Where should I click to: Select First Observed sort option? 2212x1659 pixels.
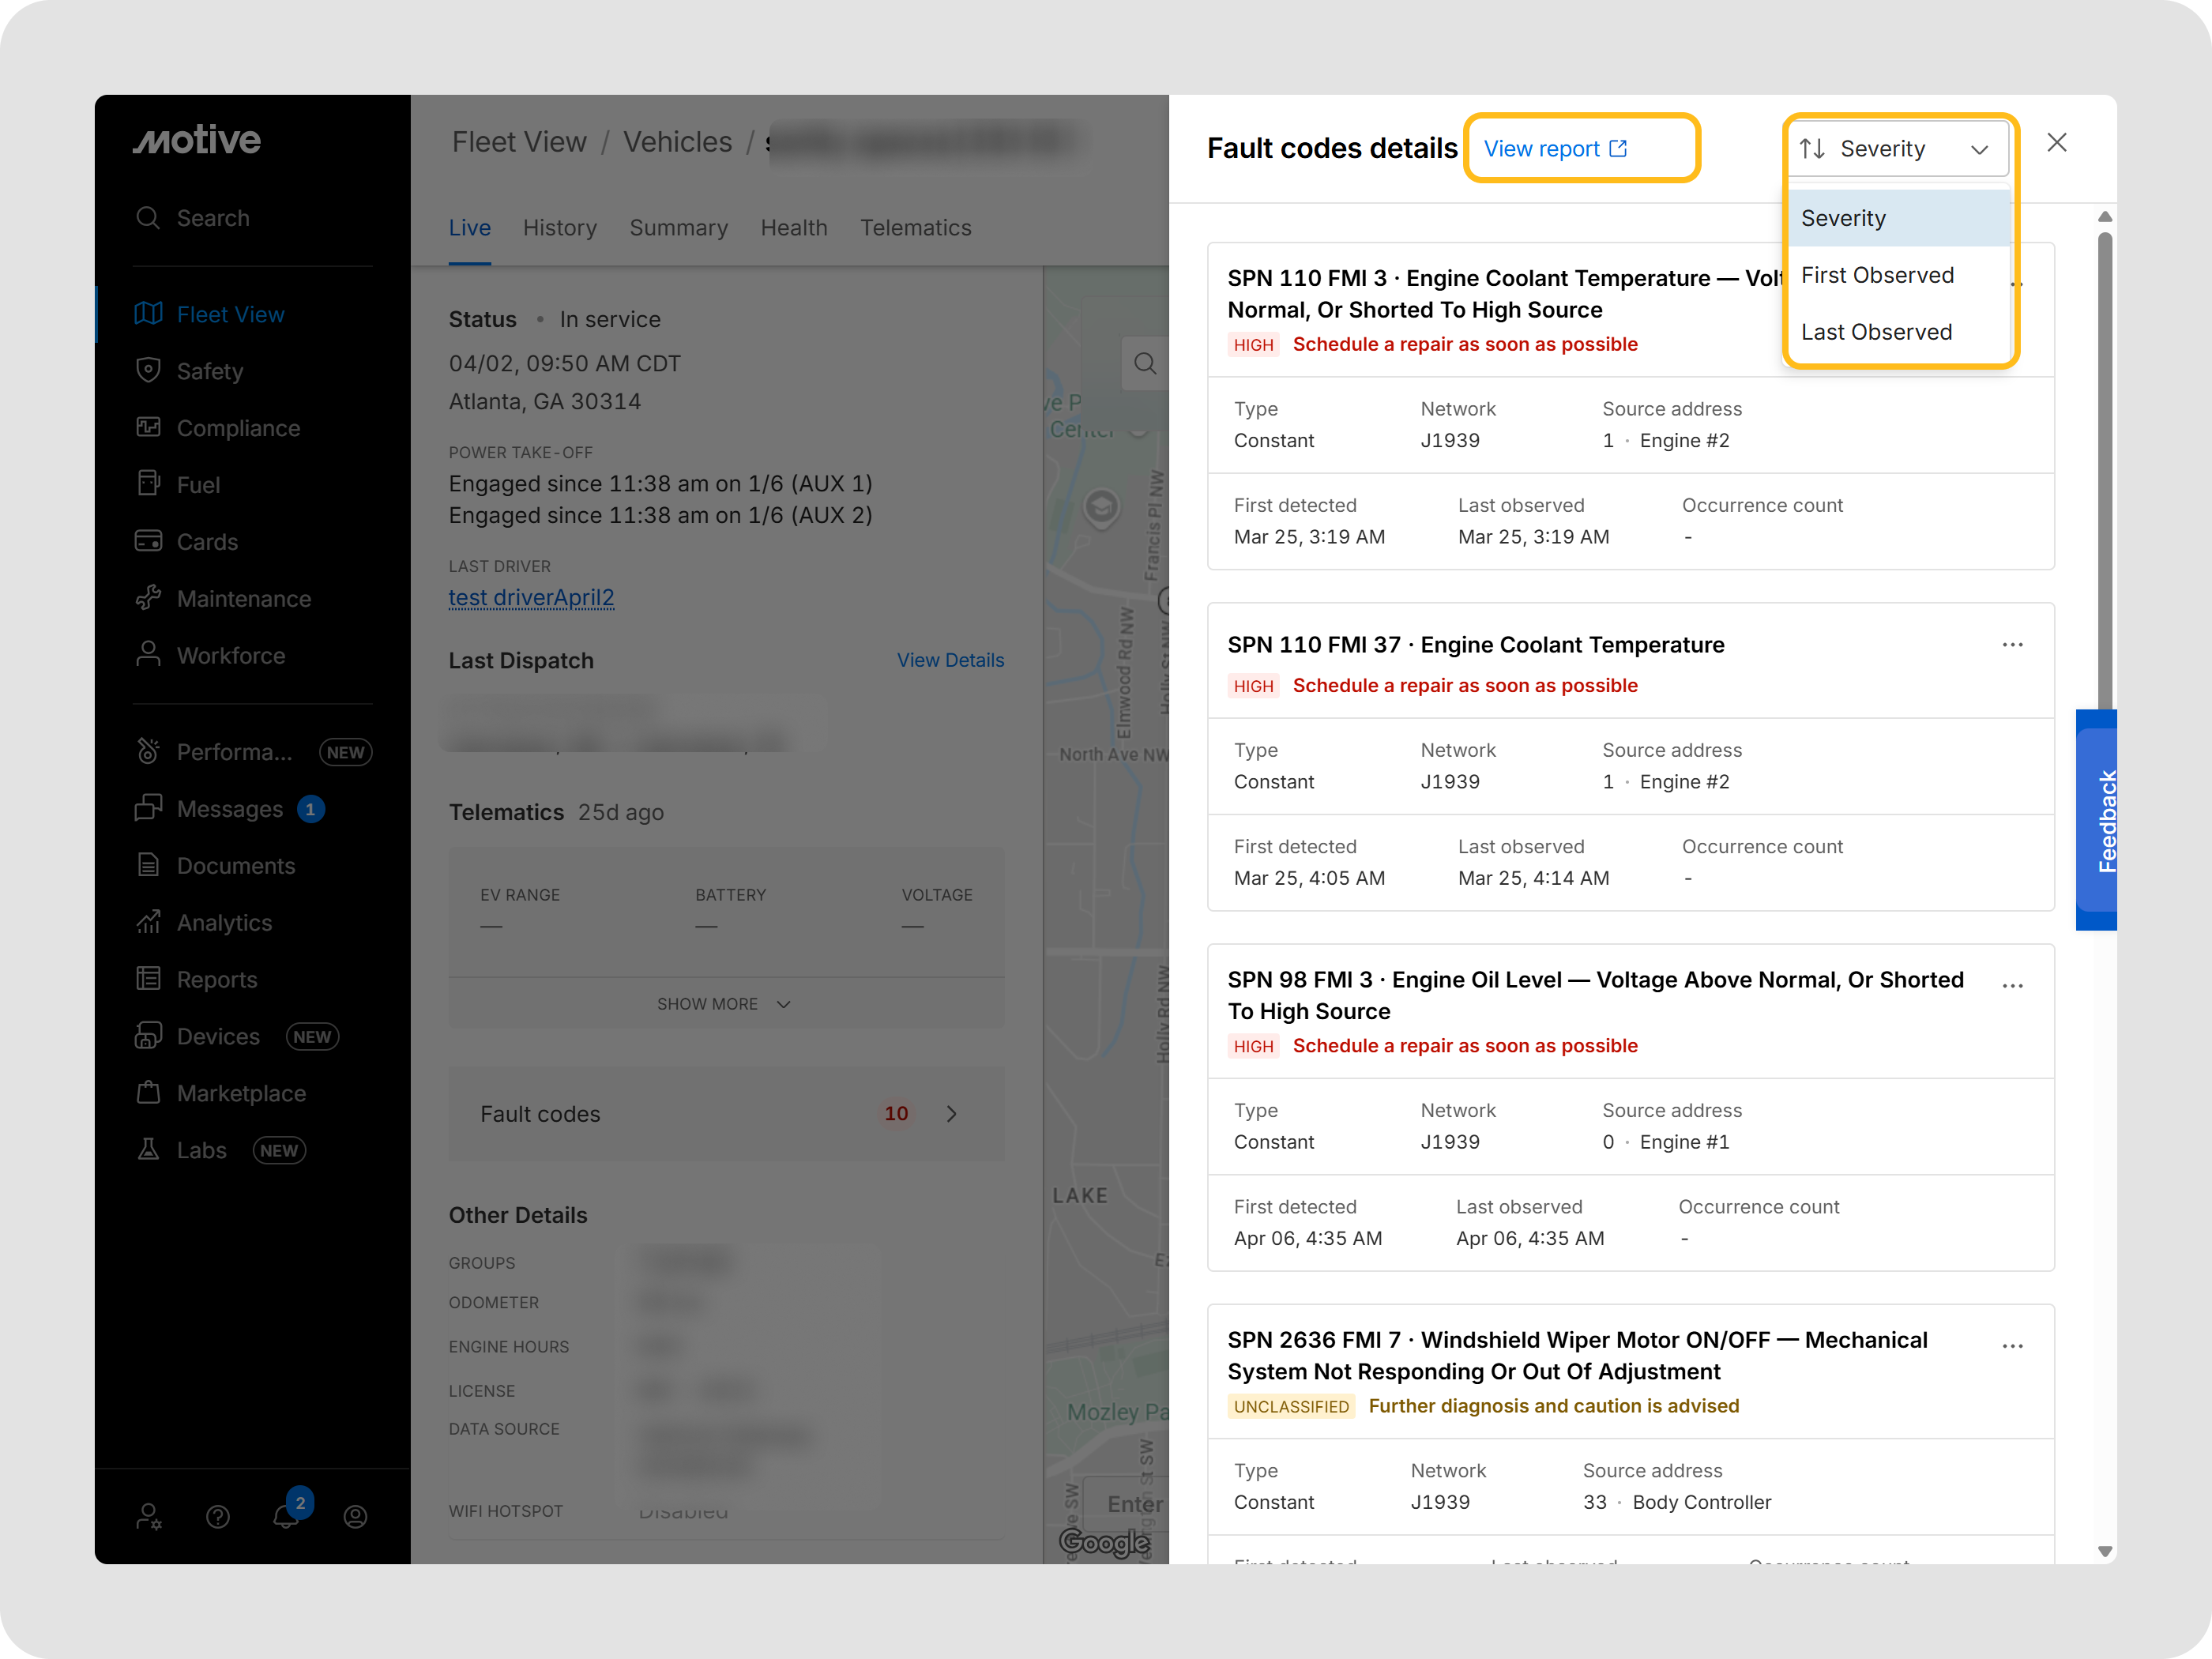(1899, 275)
